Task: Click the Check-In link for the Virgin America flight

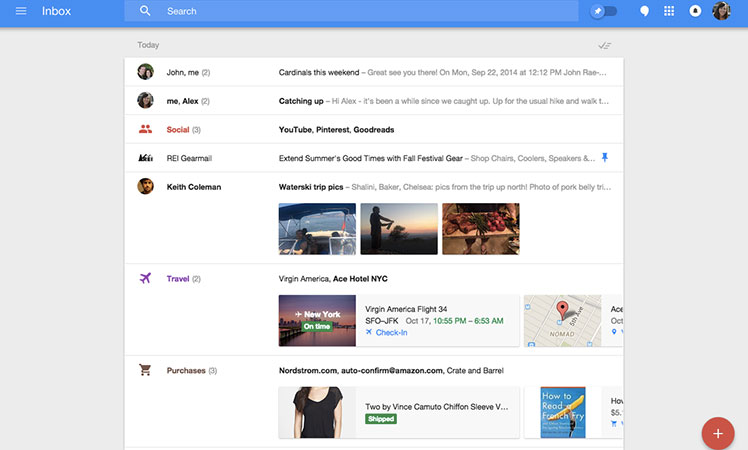Action: [x=390, y=332]
